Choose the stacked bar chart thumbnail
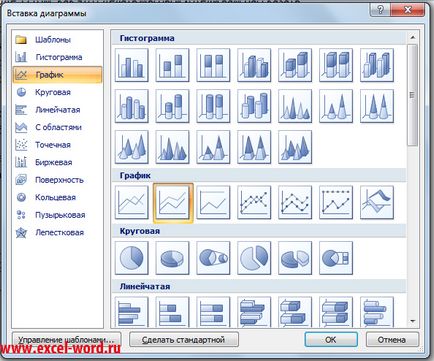Viewport: 434px width, 361px height. [x=172, y=312]
